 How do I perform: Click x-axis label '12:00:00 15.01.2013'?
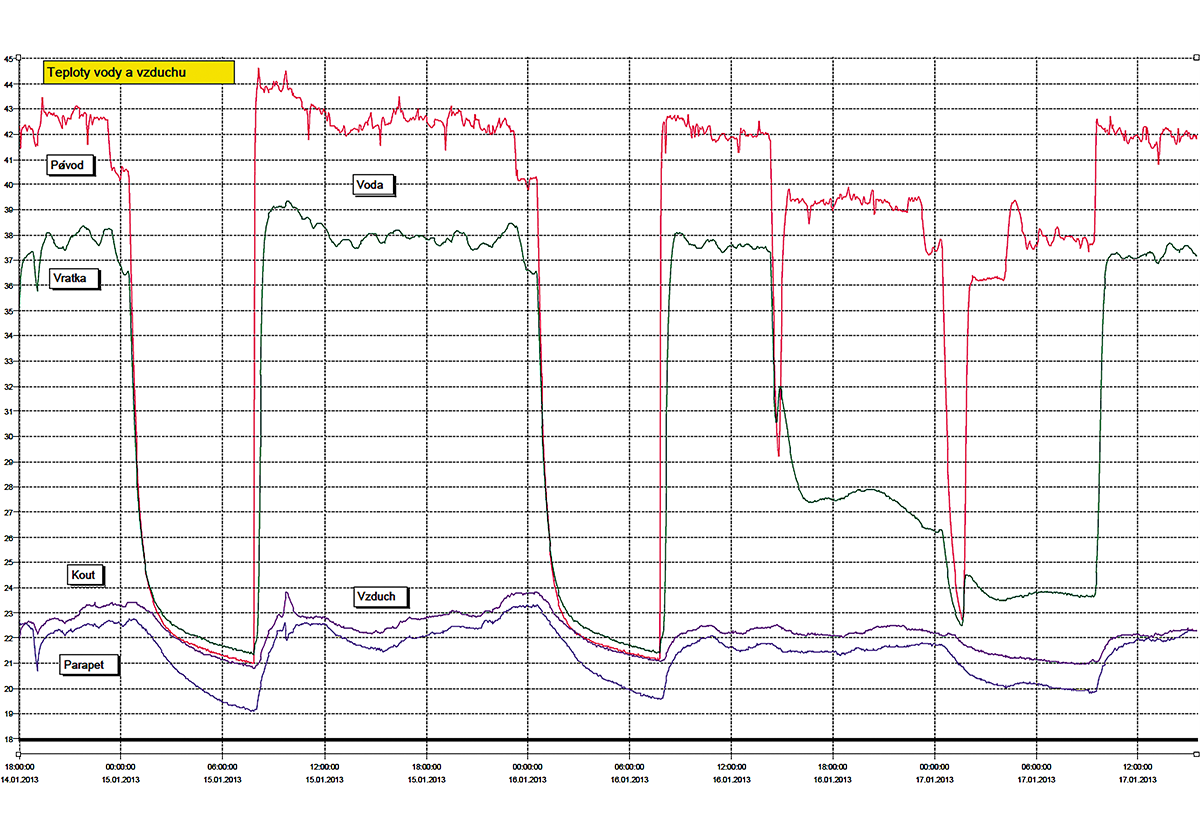pyautogui.click(x=324, y=771)
